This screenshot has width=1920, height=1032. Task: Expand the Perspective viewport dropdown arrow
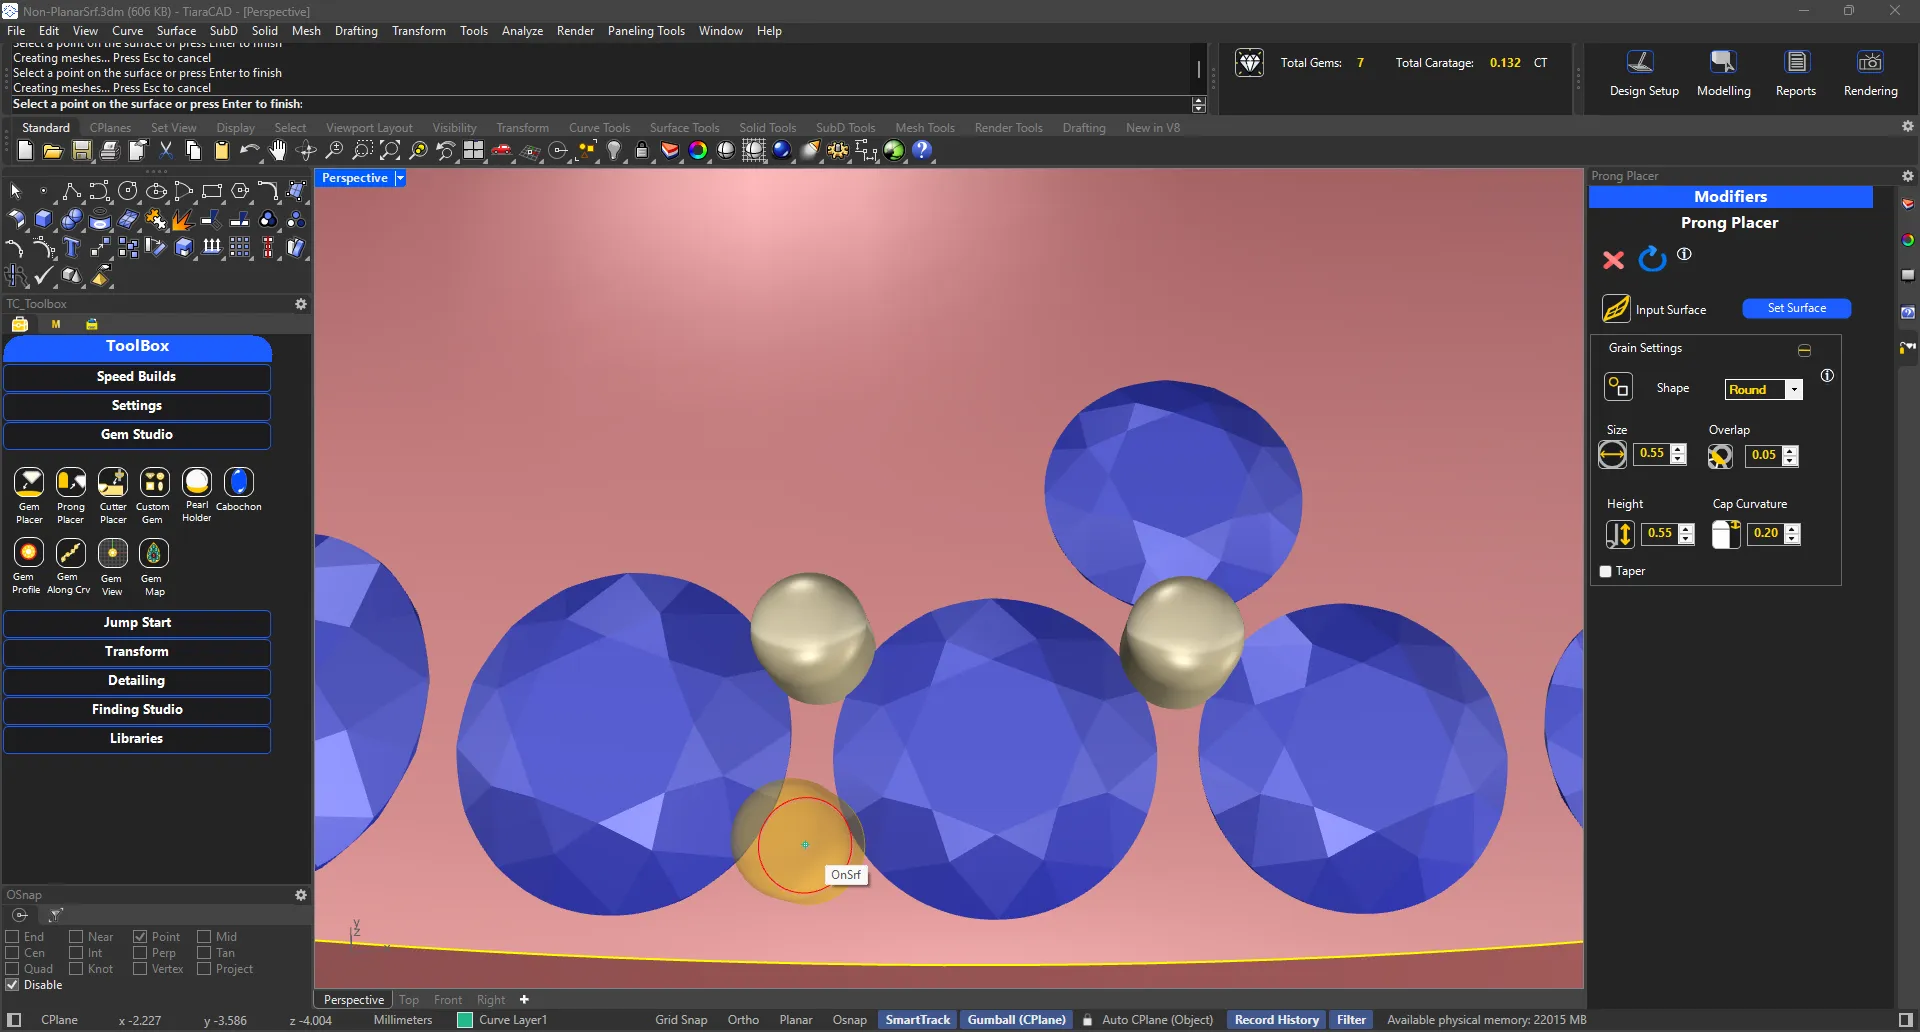pos(400,178)
